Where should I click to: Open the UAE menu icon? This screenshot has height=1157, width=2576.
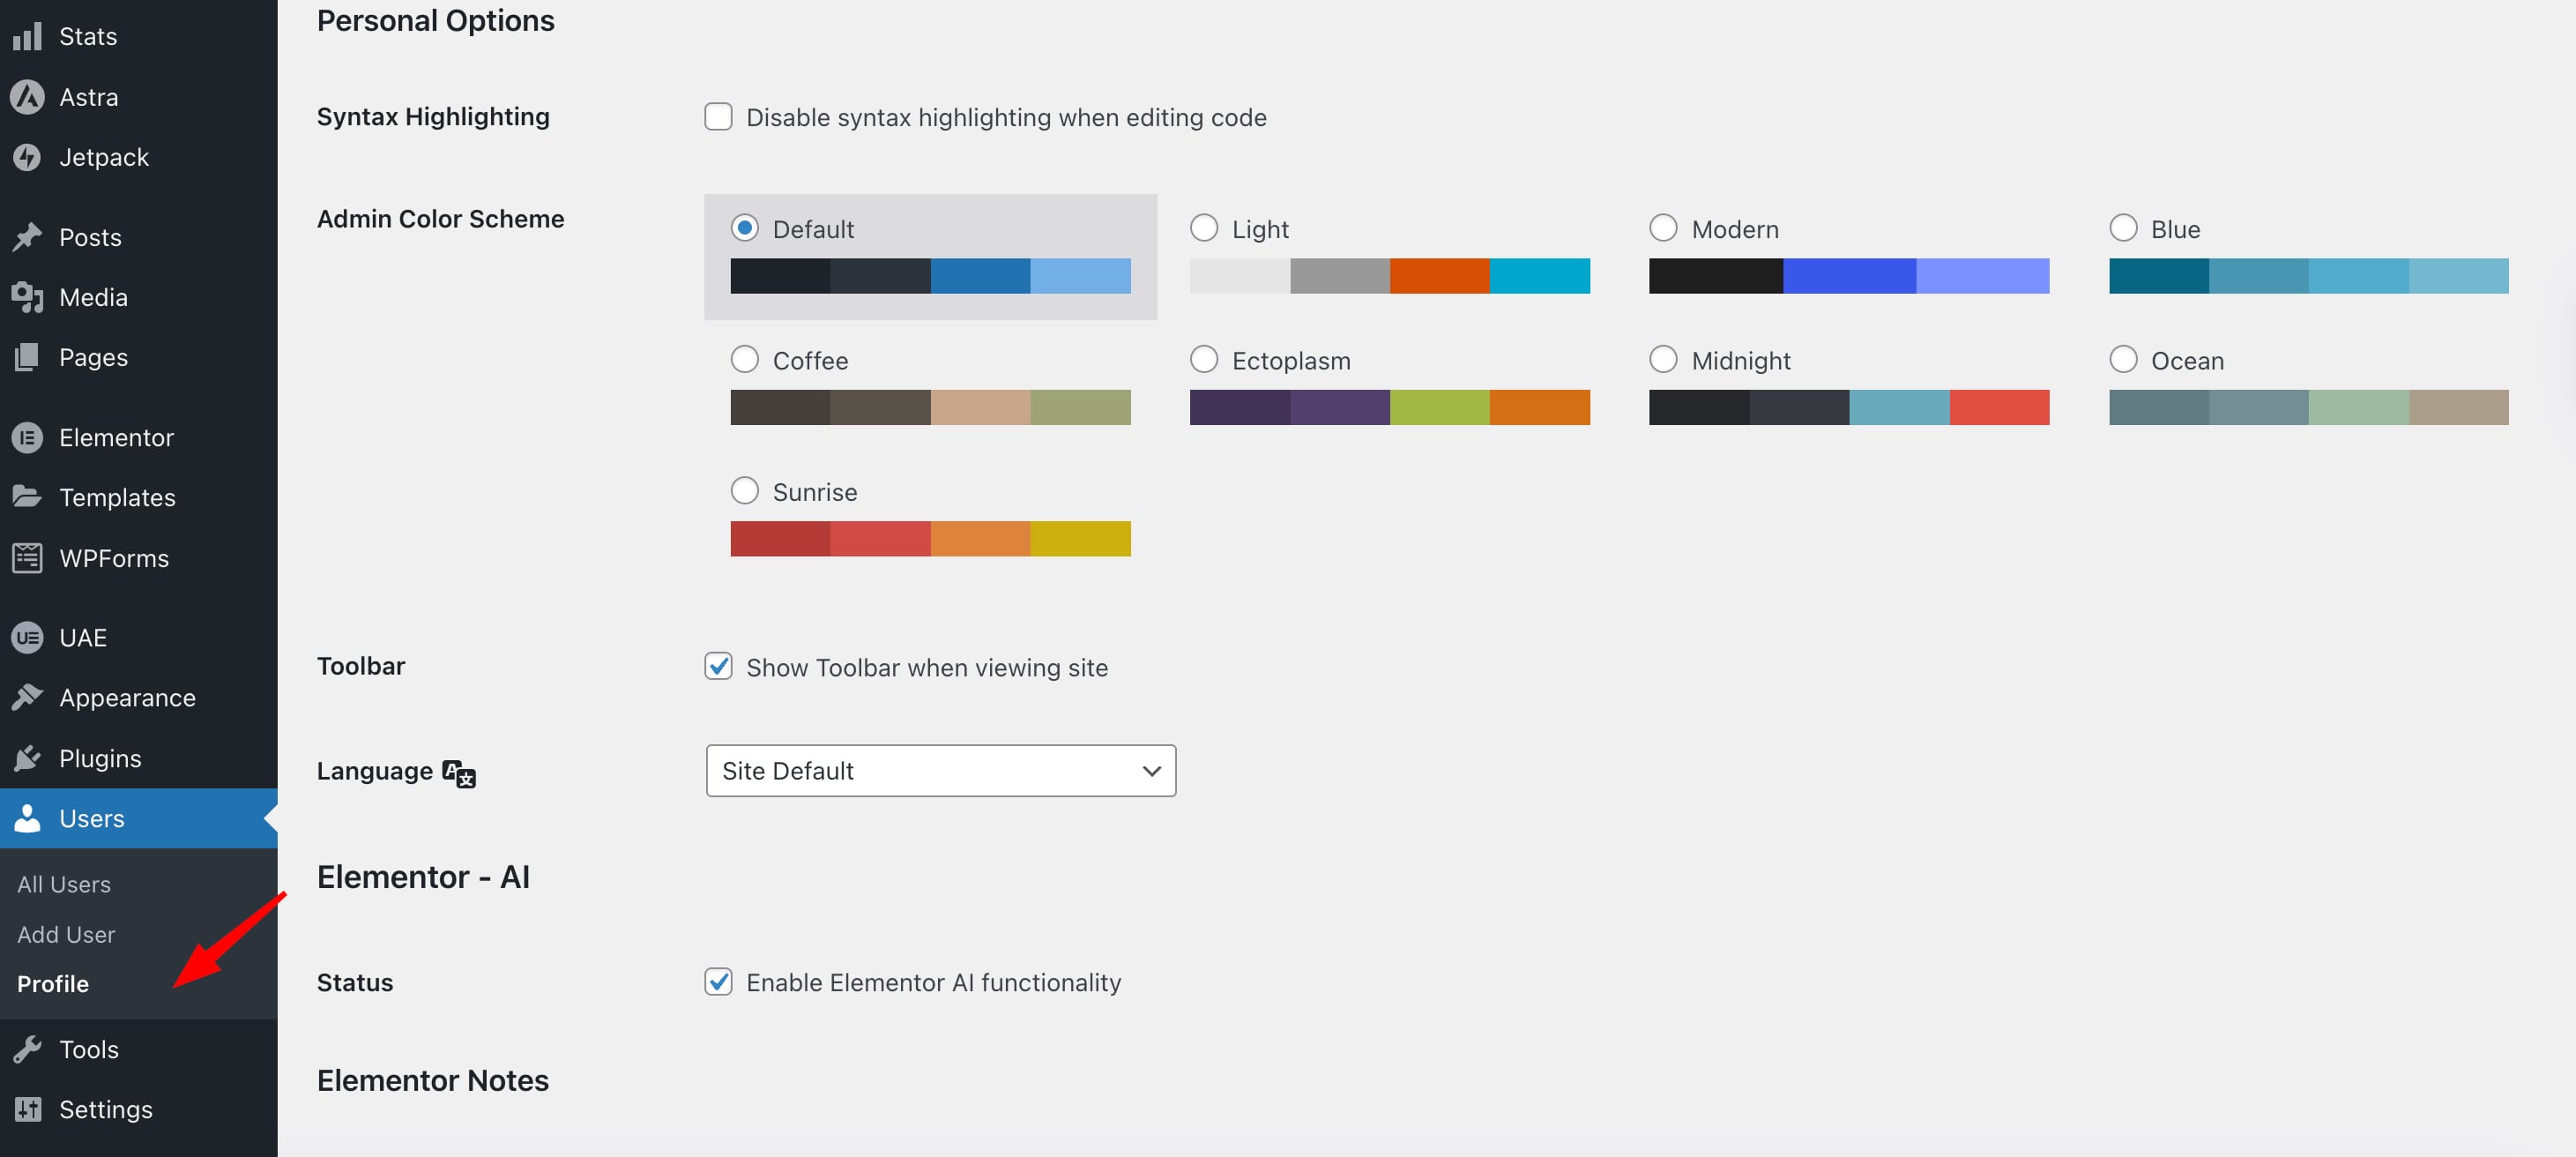coord(27,637)
